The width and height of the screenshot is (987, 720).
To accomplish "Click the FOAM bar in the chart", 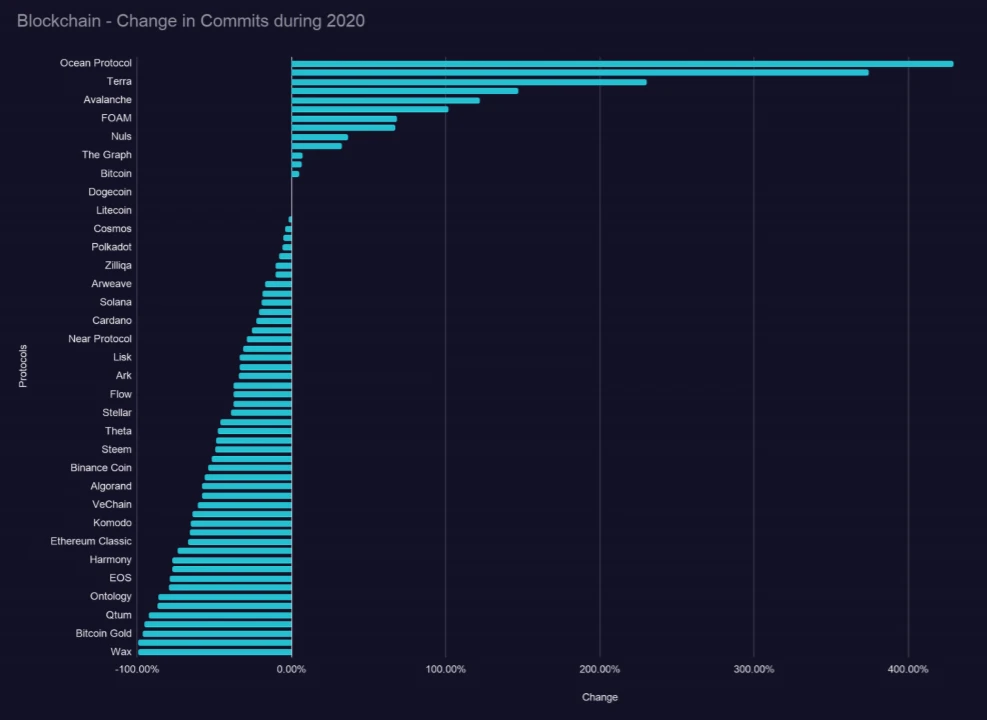I will click(x=344, y=119).
